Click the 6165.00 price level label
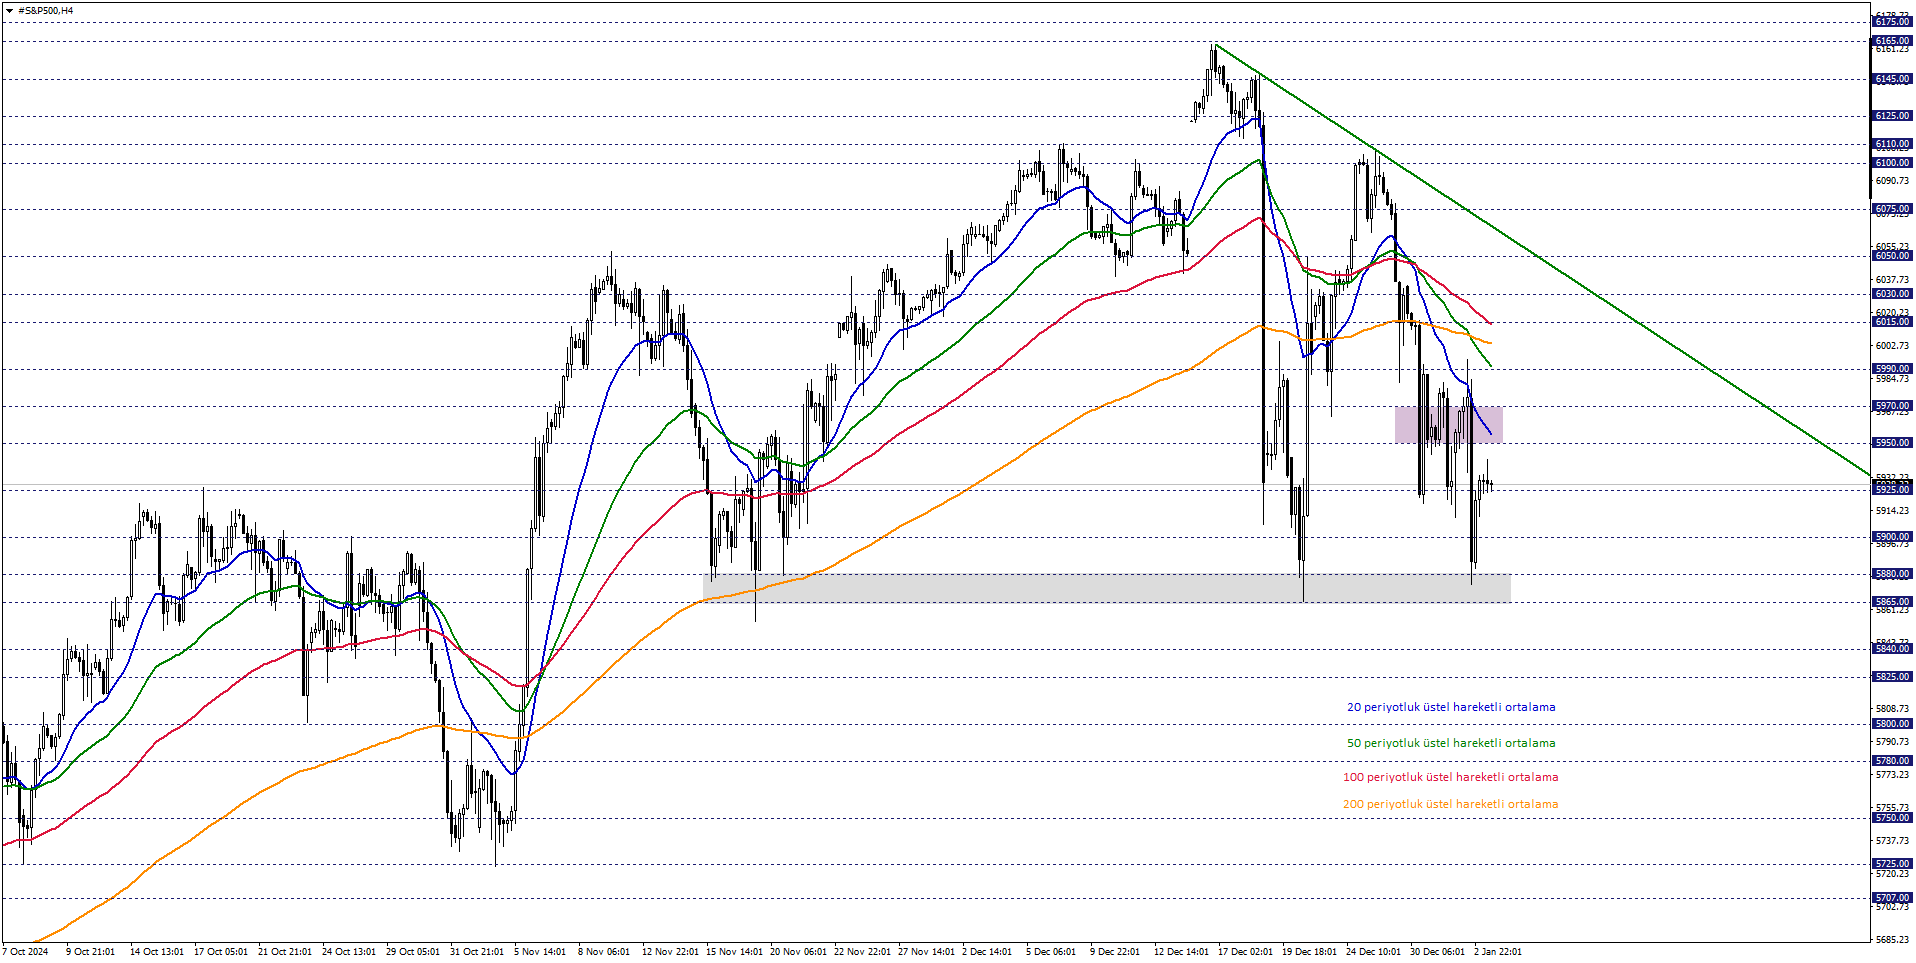This screenshot has width=1916, height=963. pos(1892,41)
